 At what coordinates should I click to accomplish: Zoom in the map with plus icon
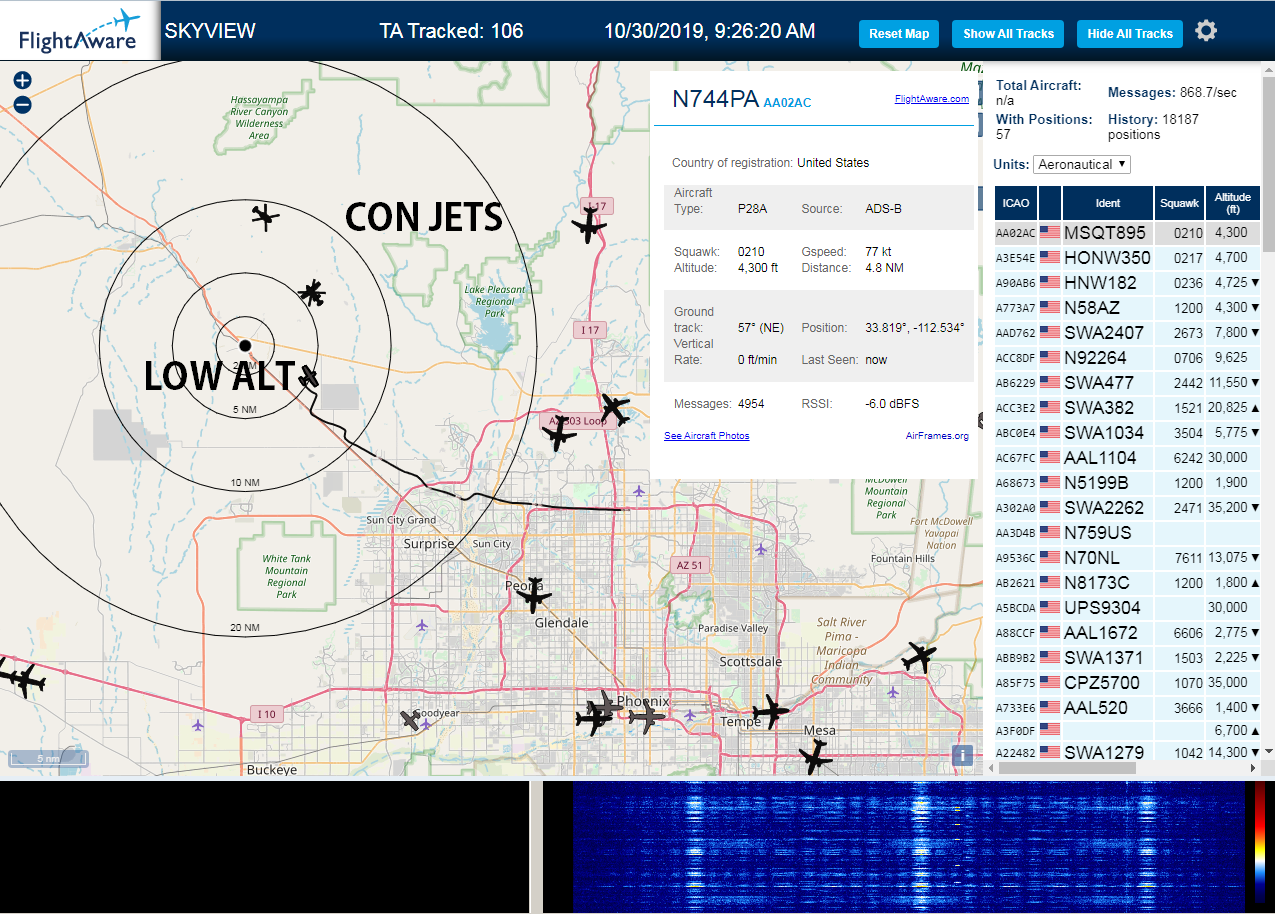coord(22,80)
